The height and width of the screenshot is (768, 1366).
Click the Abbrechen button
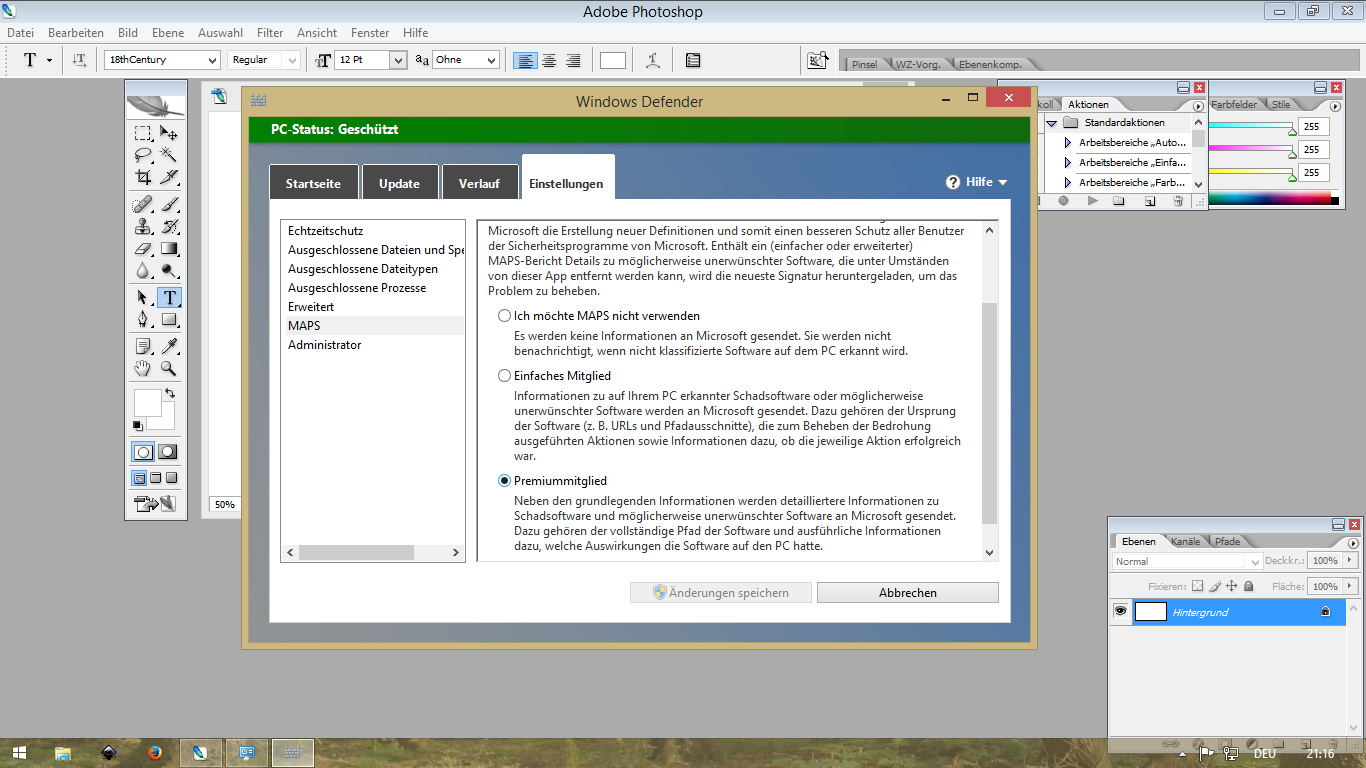tap(908, 593)
